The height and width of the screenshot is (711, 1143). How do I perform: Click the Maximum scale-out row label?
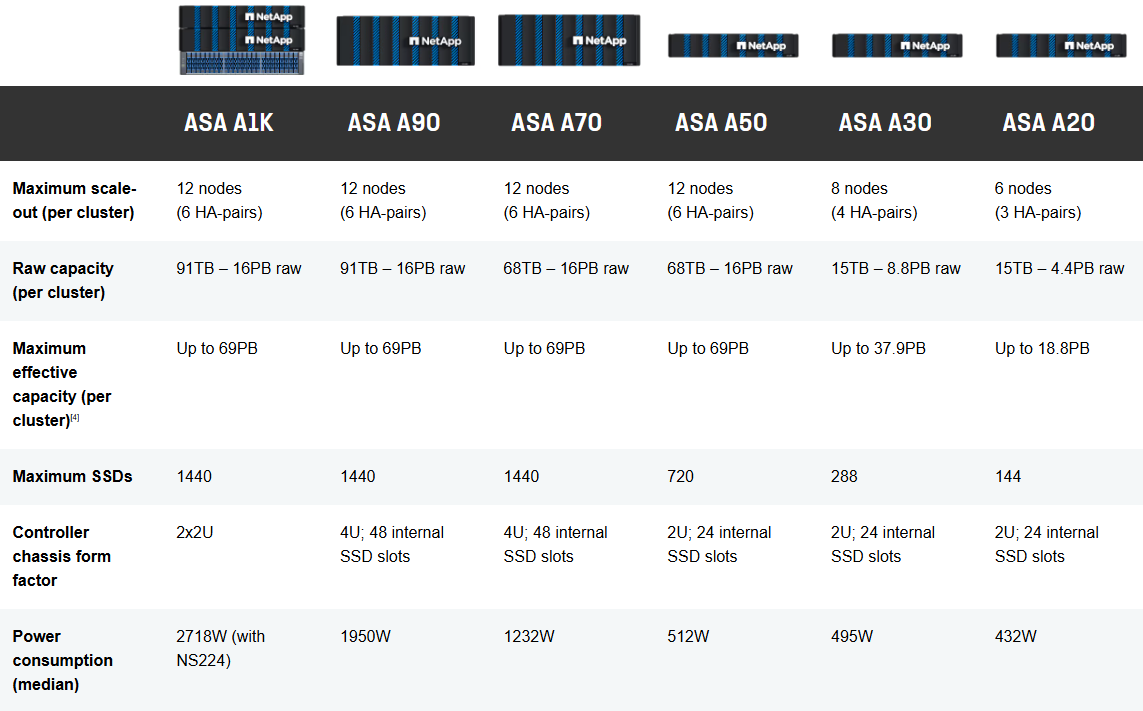[x=73, y=200]
